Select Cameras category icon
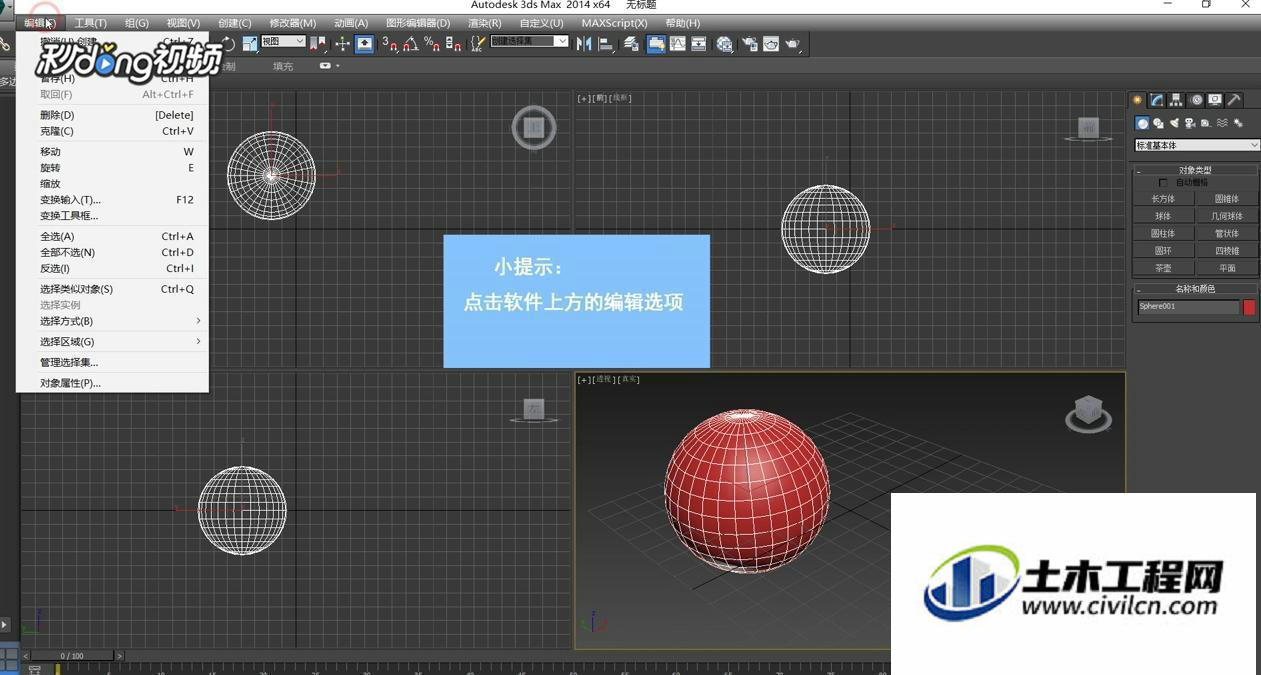The height and width of the screenshot is (675, 1261). (1190, 123)
